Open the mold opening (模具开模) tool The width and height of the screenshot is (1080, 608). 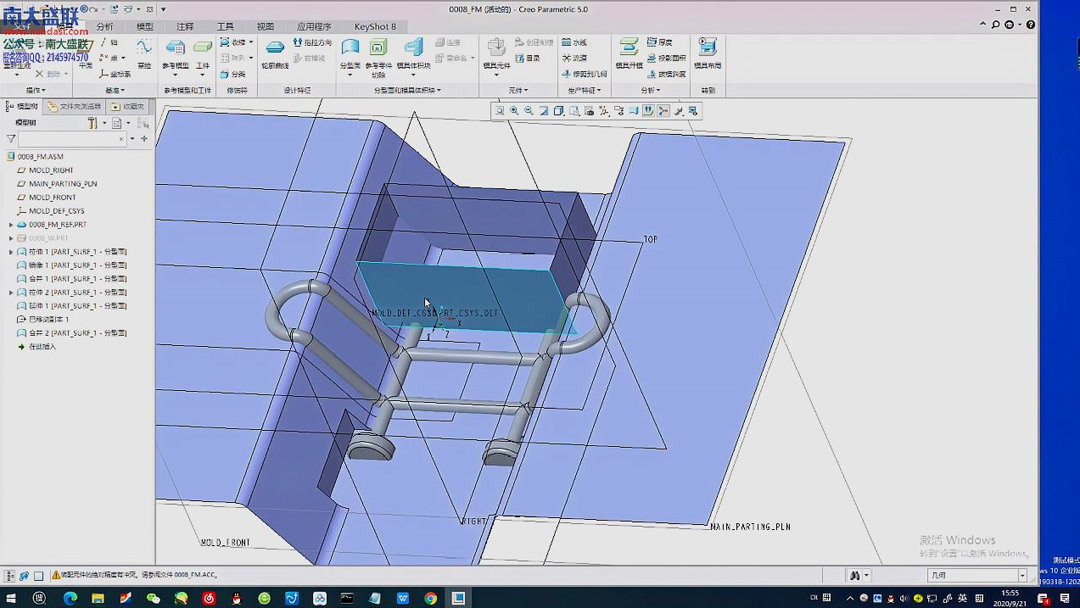coord(629,49)
